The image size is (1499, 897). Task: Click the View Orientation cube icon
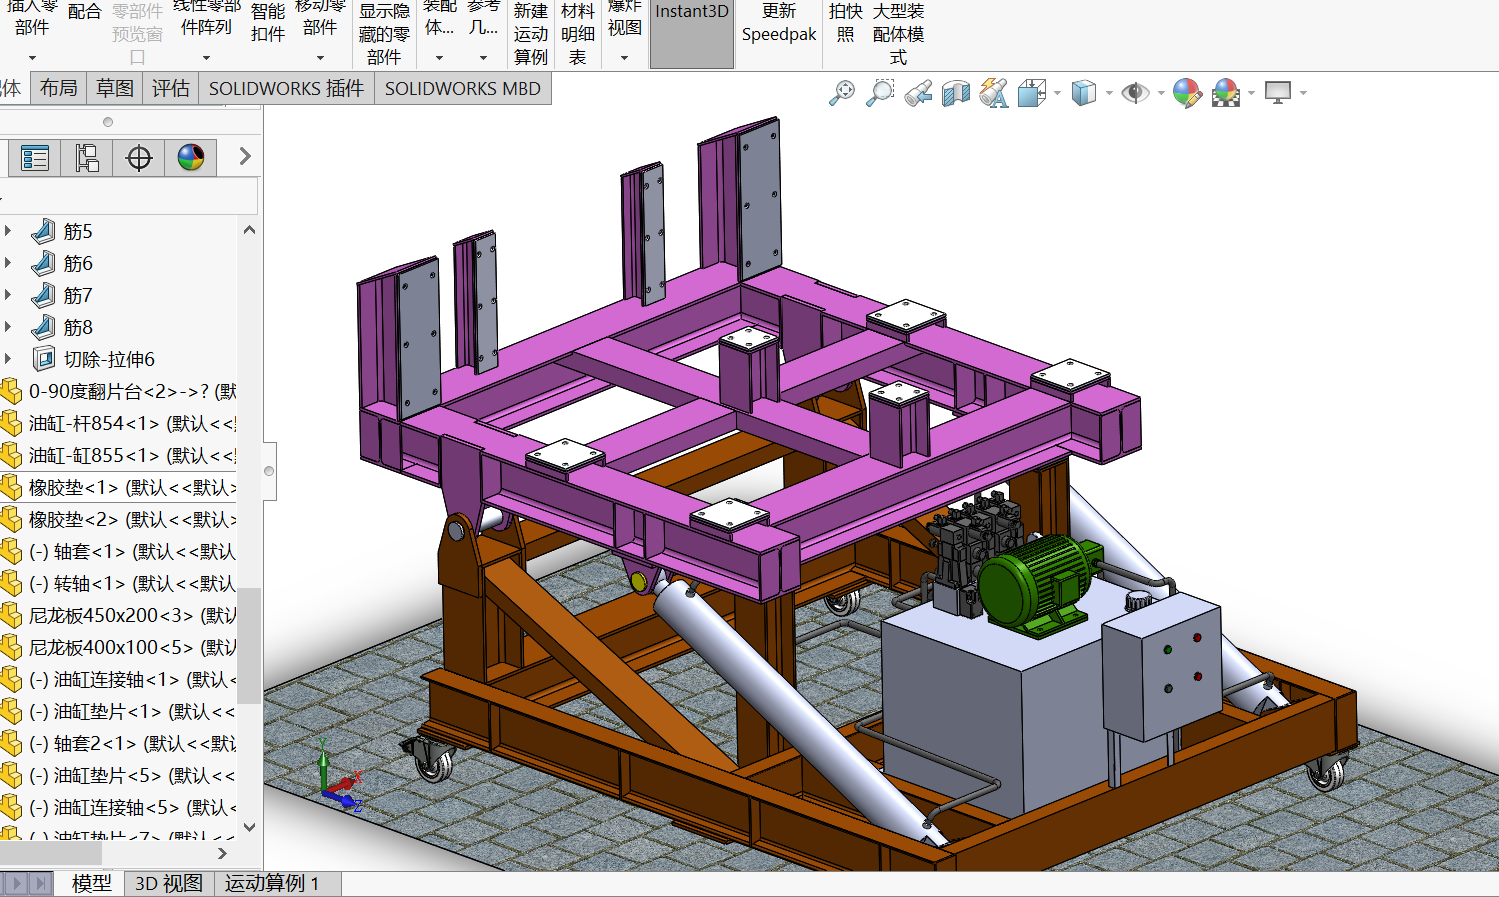pos(1031,93)
